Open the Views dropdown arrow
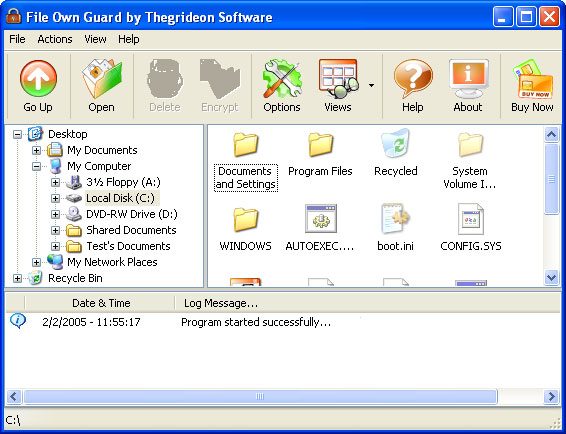This screenshot has width=566, height=434. click(371, 86)
